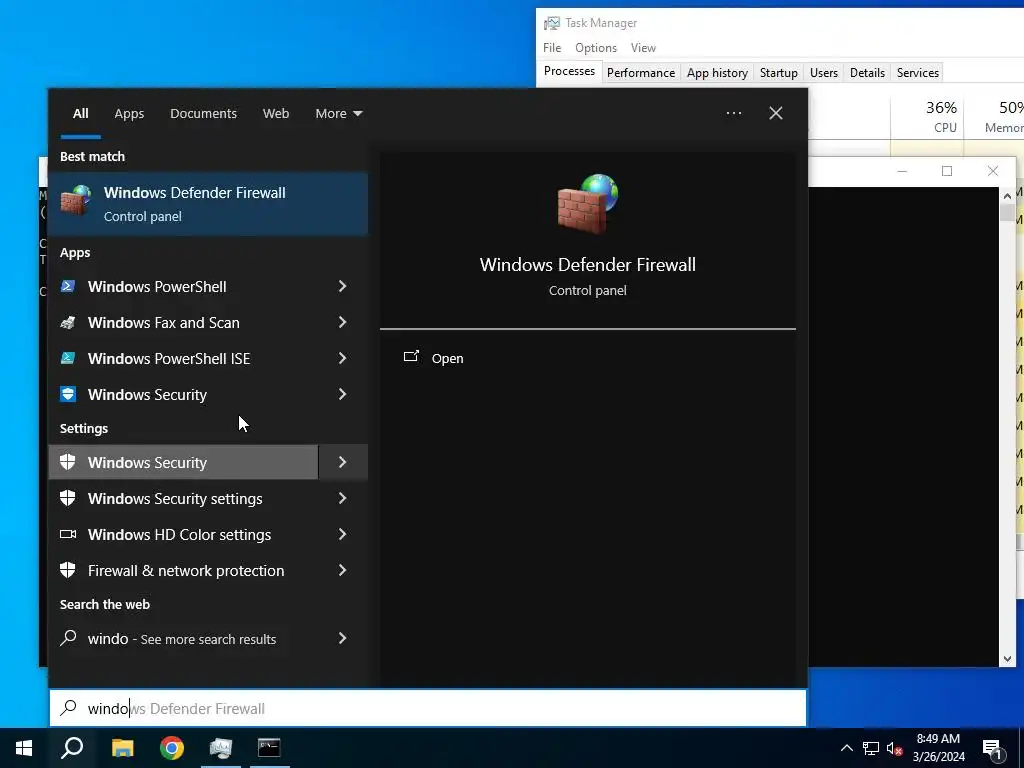Select the Apps search filter tab
Image resolution: width=1024 pixels, height=768 pixels.
129,114
